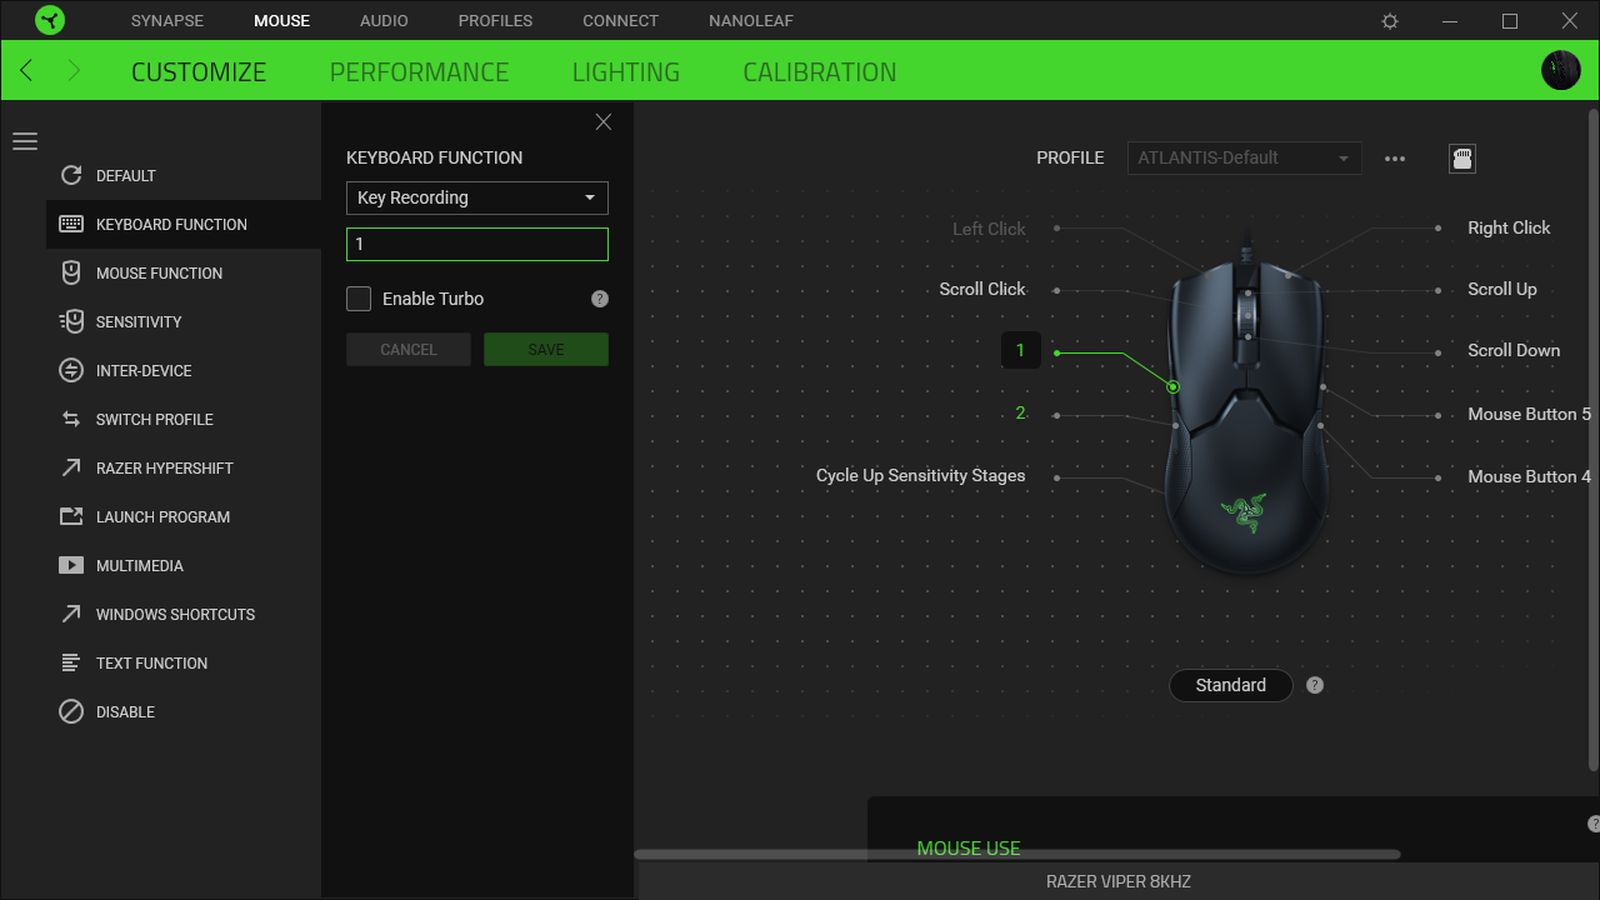The height and width of the screenshot is (900, 1600).
Task: Go back with the left arrow
Action: [x=27, y=70]
